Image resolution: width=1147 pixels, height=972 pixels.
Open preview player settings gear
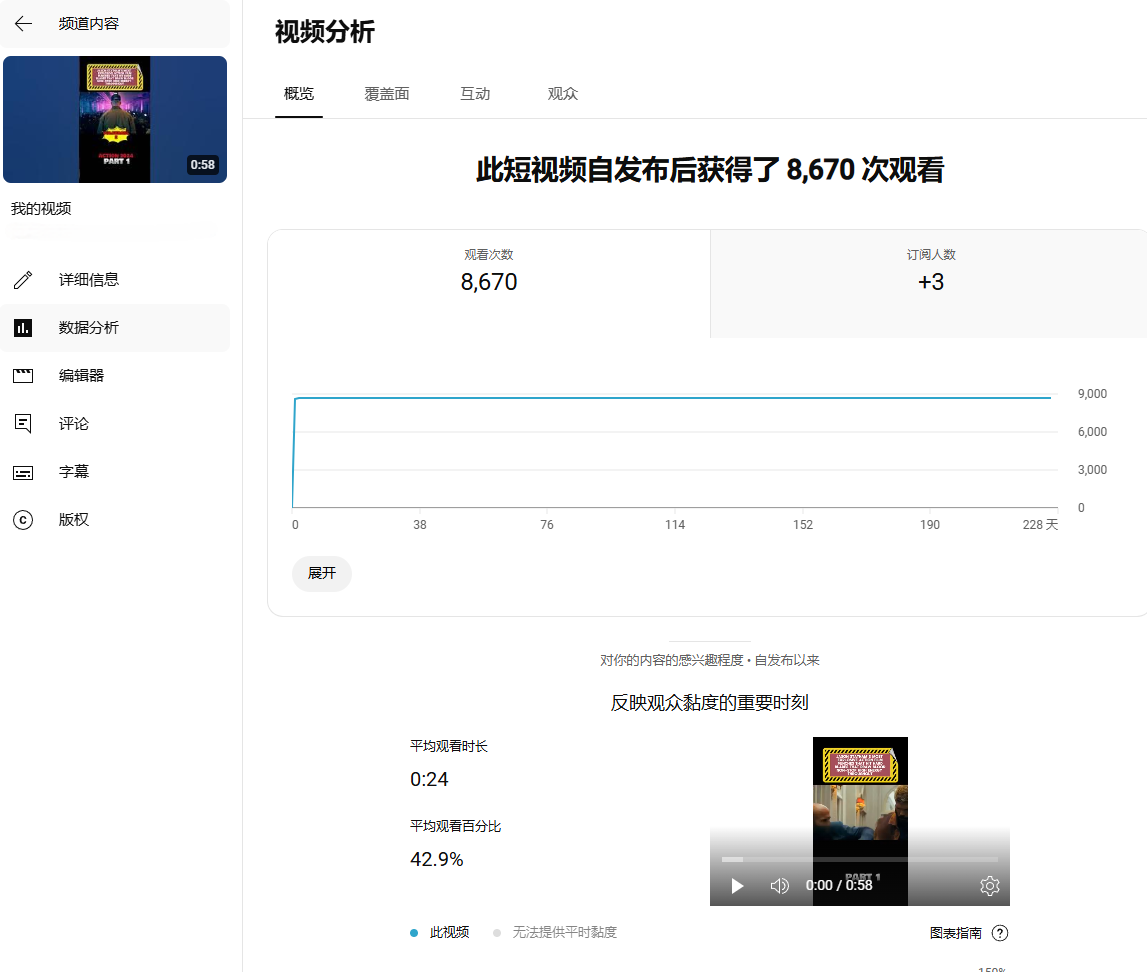989,886
